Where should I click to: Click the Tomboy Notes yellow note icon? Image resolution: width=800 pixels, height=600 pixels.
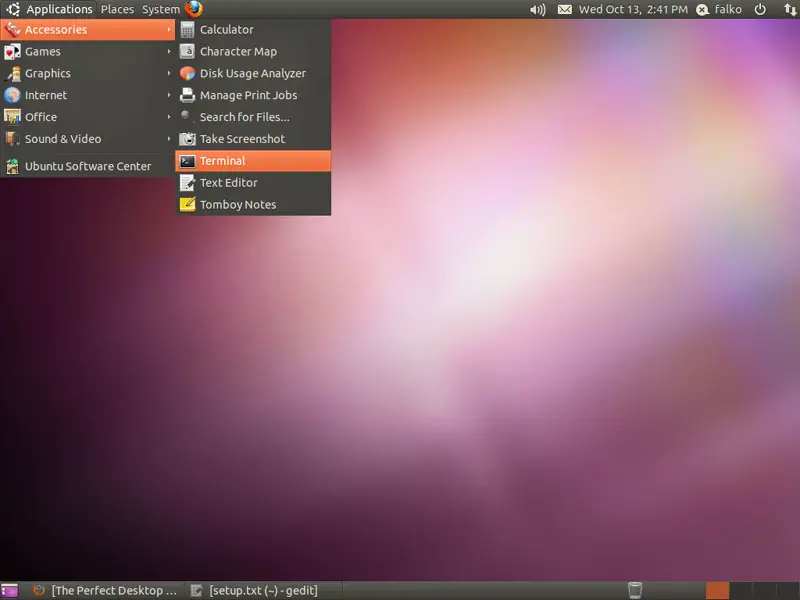coord(187,205)
